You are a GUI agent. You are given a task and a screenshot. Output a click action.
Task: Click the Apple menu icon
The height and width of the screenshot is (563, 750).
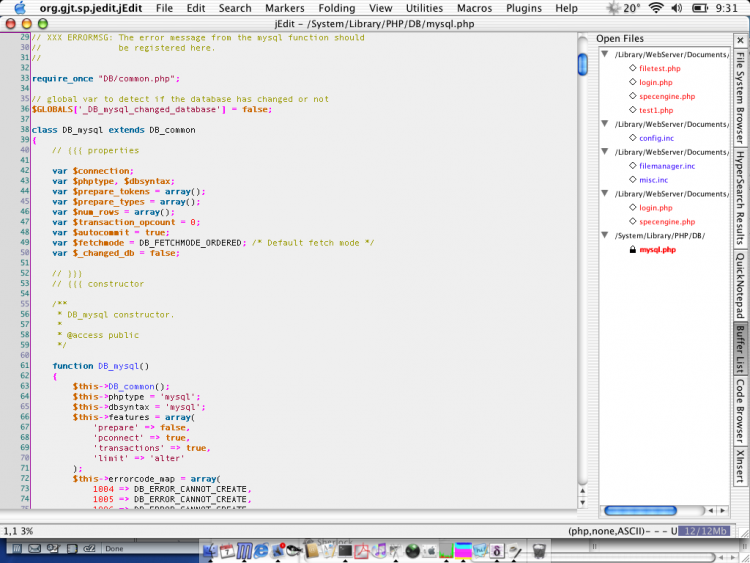[x=19, y=8]
